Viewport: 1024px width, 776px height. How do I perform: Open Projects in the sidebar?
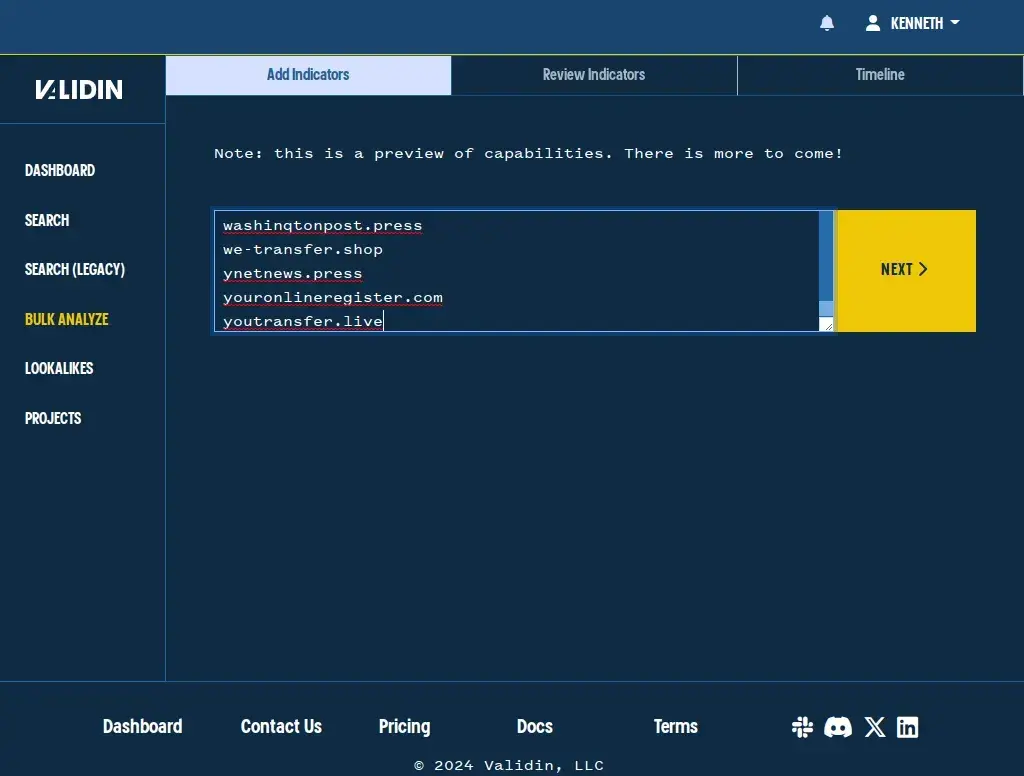pyautogui.click(x=53, y=418)
